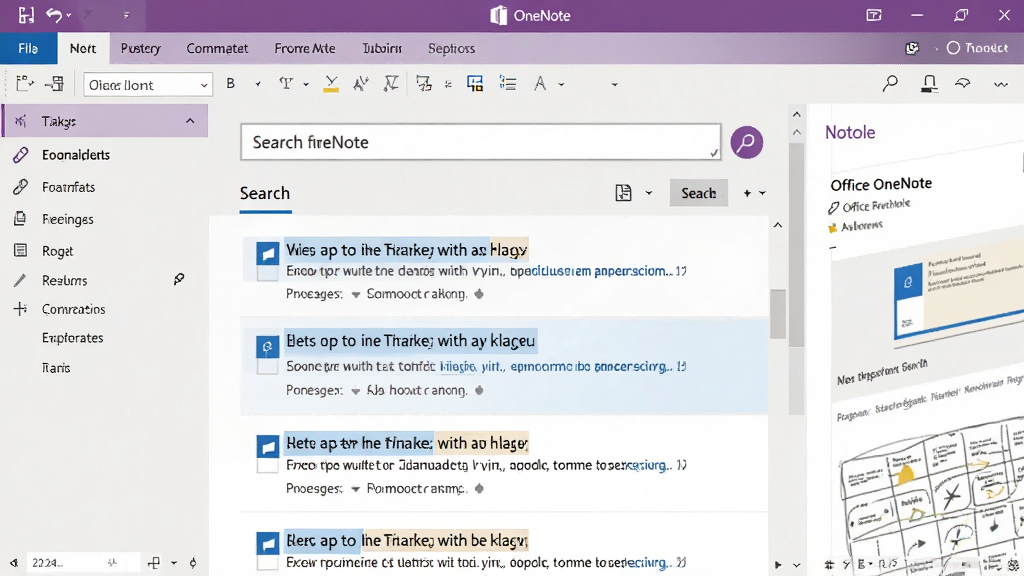This screenshot has width=1024, height=576.
Task: Select the Search tab above results
Action: (264, 193)
